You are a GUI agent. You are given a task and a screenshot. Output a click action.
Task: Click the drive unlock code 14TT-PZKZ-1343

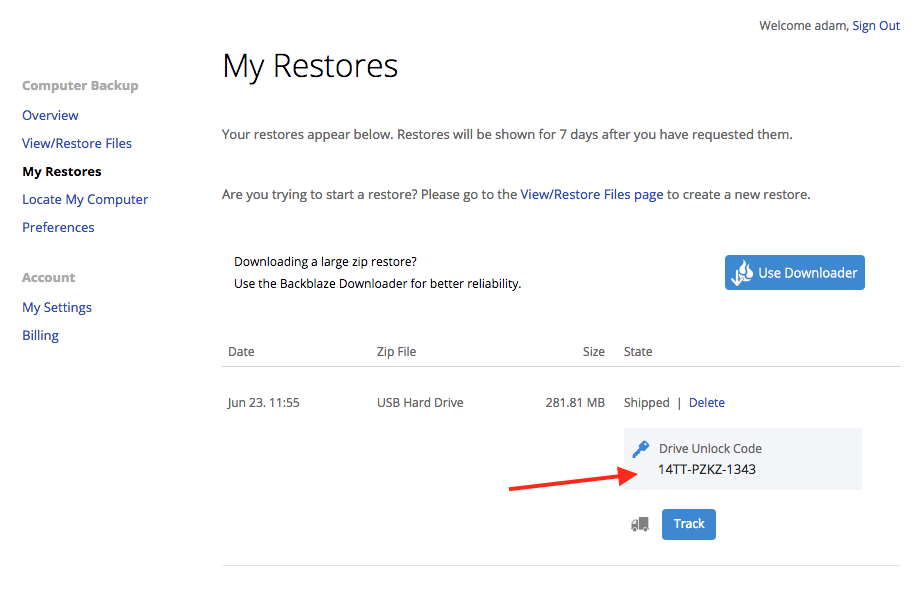707,469
